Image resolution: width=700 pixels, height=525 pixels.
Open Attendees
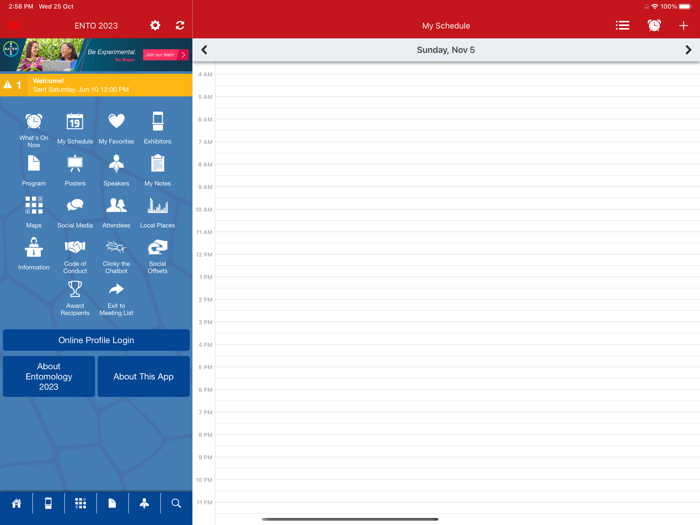(116, 212)
